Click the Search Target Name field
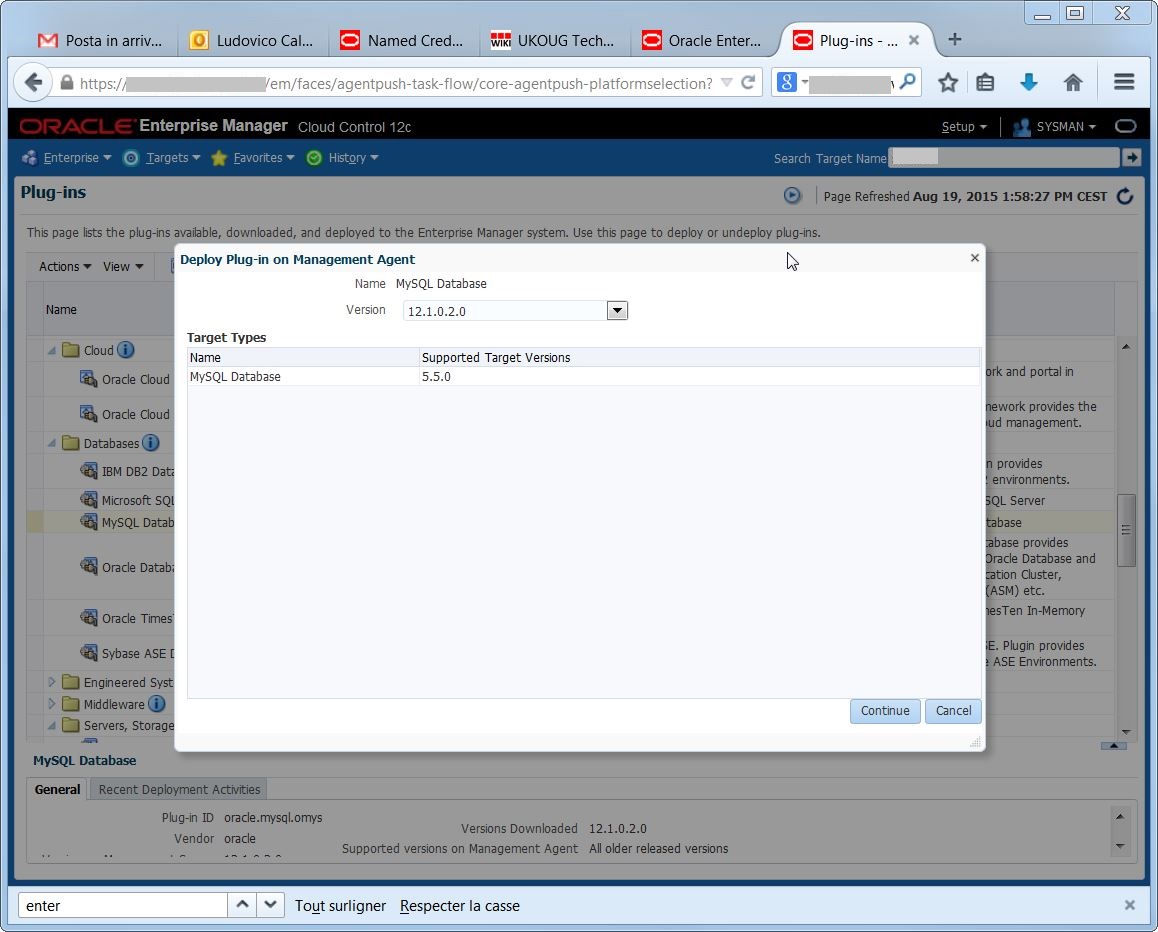Image resolution: width=1158 pixels, height=932 pixels. pyautogui.click(x=1004, y=157)
